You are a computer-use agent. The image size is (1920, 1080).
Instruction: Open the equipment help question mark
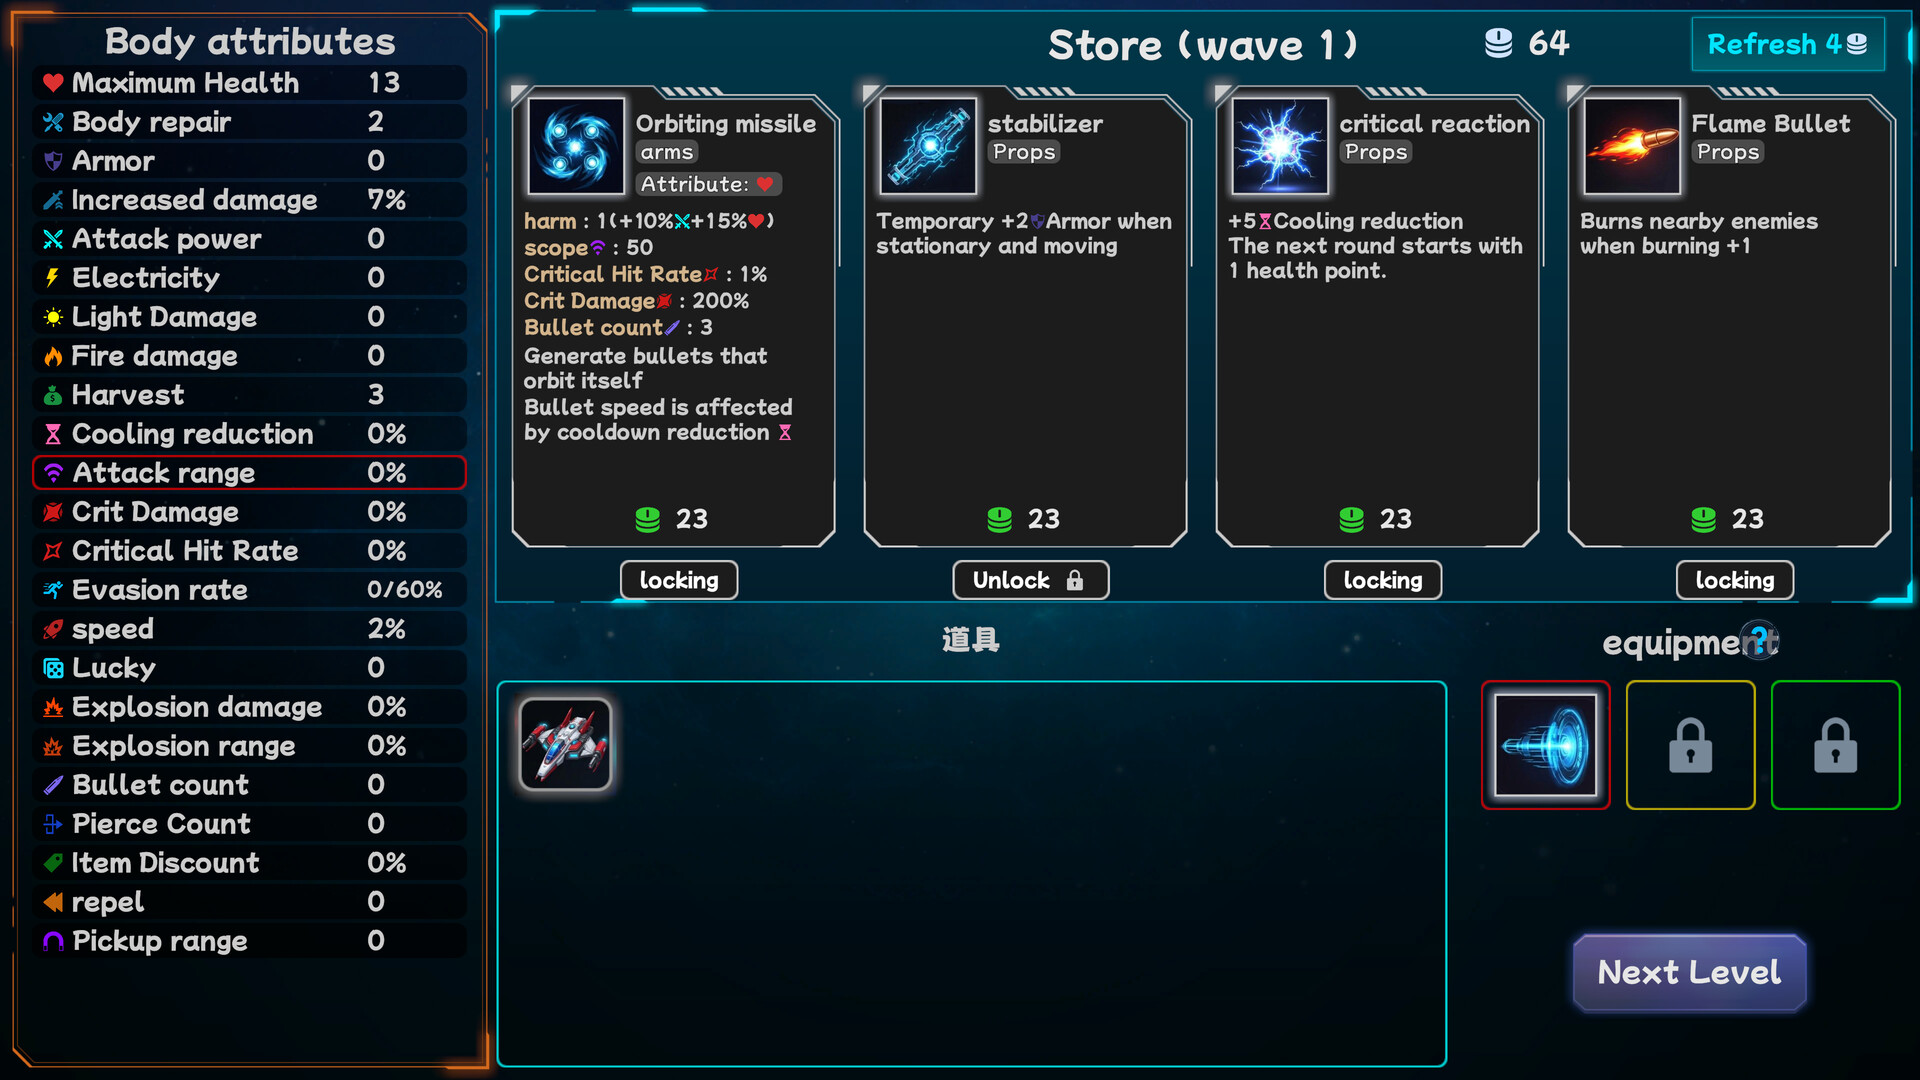pos(1759,640)
